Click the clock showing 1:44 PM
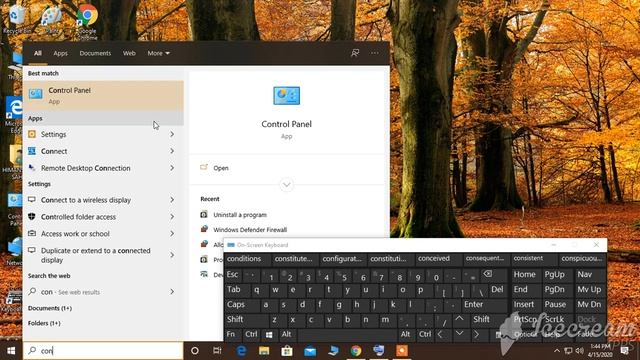Viewport: 640px width, 360px height. [600, 351]
